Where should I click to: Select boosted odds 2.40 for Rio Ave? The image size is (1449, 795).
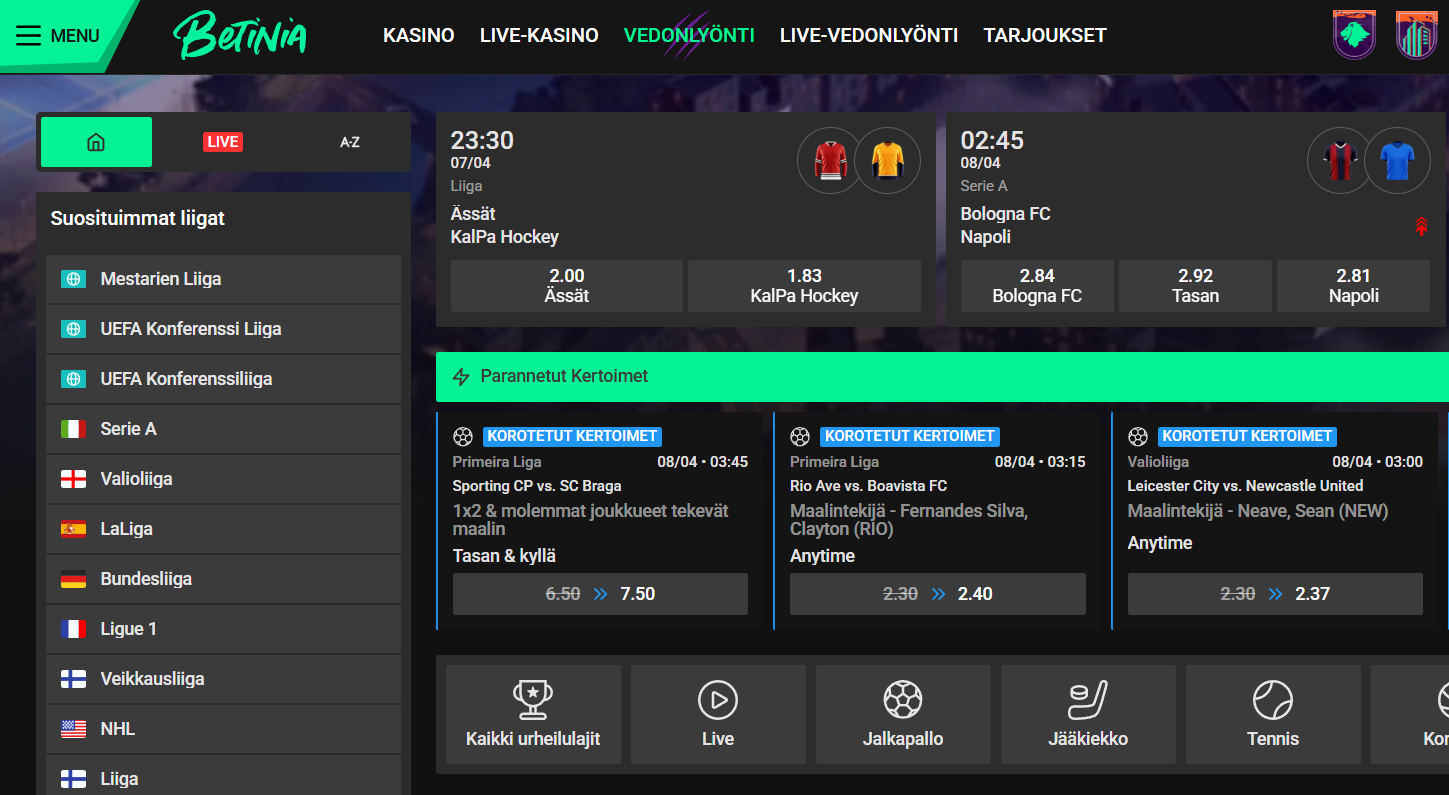[x=938, y=594]
